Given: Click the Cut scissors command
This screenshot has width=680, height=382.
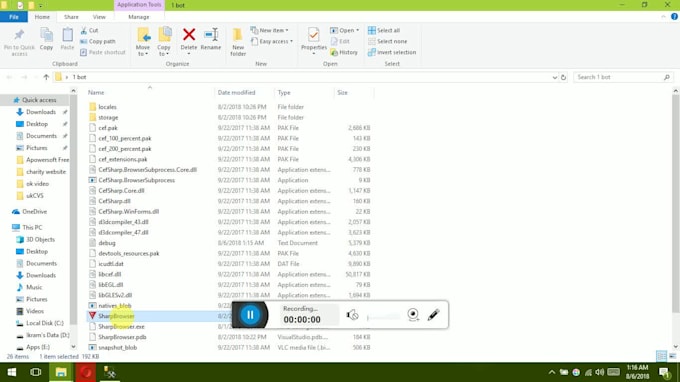Looking at the screenshot, I should (x=89, y=30).
